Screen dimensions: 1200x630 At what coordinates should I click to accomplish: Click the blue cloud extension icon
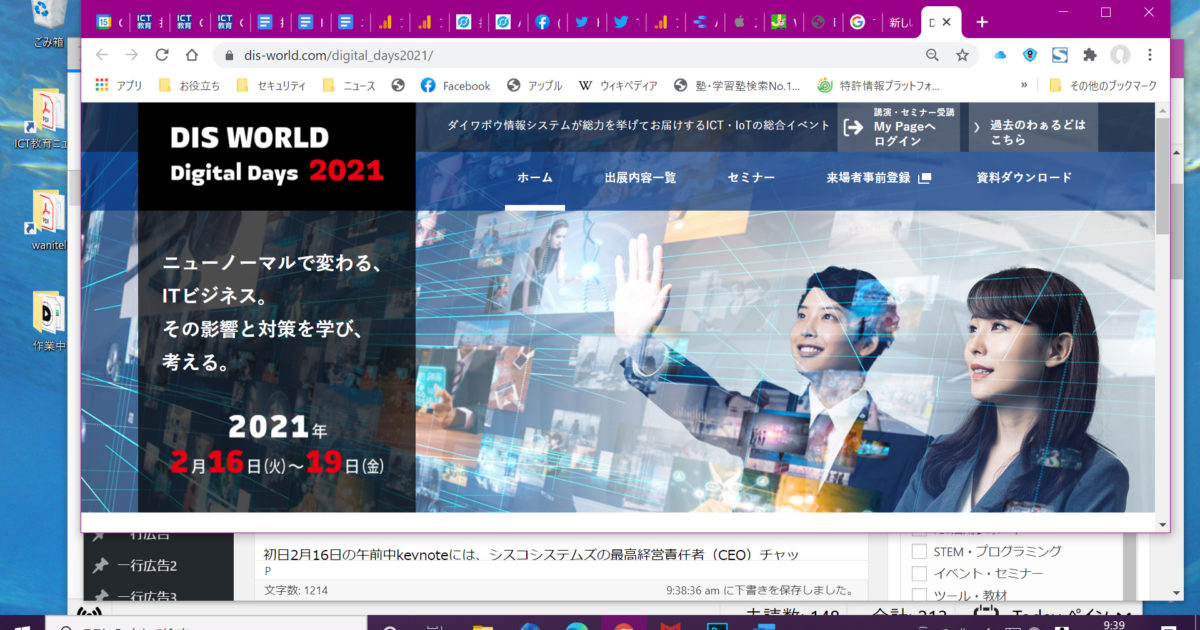[999, 55]
